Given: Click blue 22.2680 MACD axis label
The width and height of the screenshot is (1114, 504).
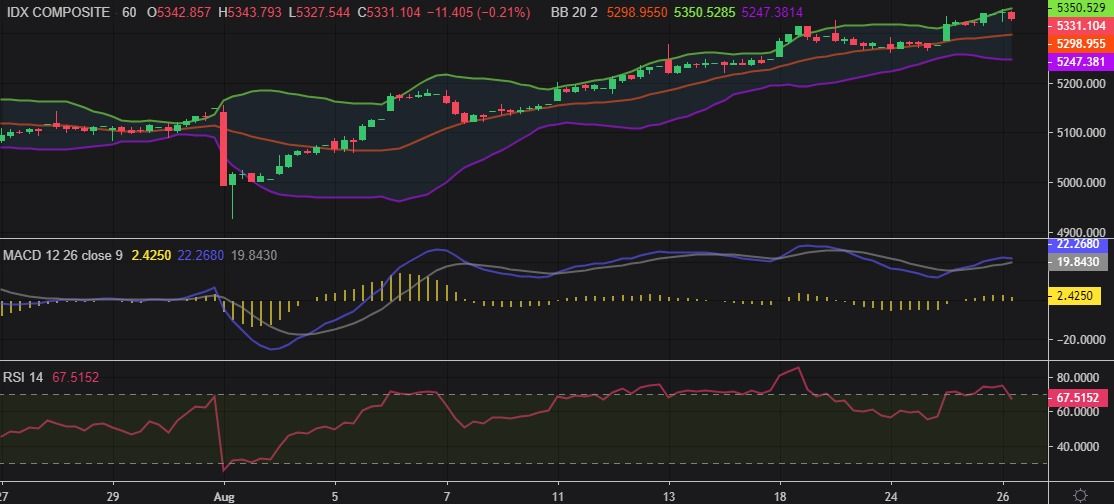Looking at the screenshot, I should click(x=1081, y=243).
